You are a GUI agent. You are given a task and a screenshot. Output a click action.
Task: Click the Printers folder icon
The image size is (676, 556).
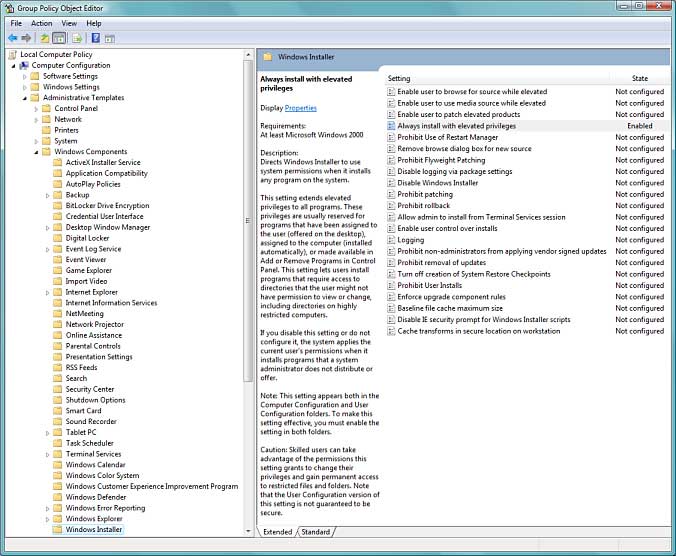[x=47, y=130]
